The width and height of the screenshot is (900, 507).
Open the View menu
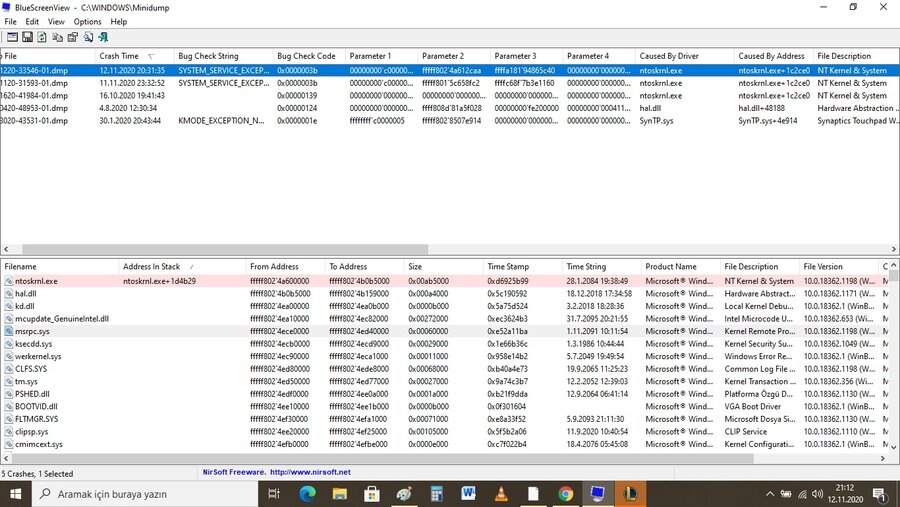point(56,21)
